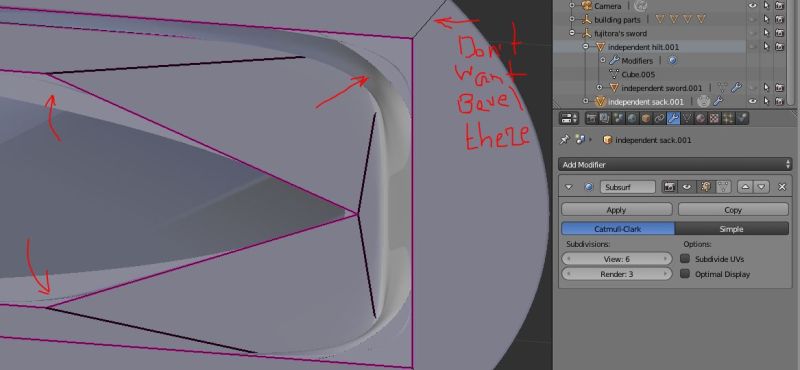Select the Simple subdivision type
The height and width of the screenshot is (370, 800).
[732, 229]
